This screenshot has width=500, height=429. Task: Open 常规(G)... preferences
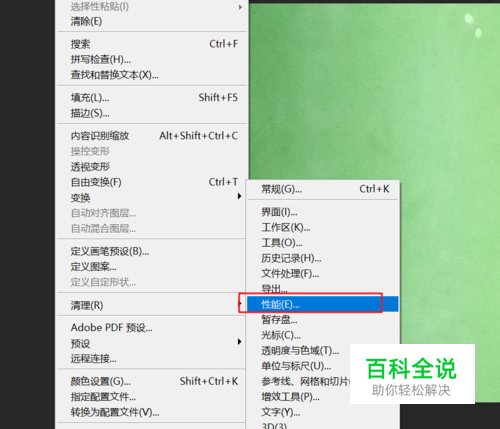[323, 189]
